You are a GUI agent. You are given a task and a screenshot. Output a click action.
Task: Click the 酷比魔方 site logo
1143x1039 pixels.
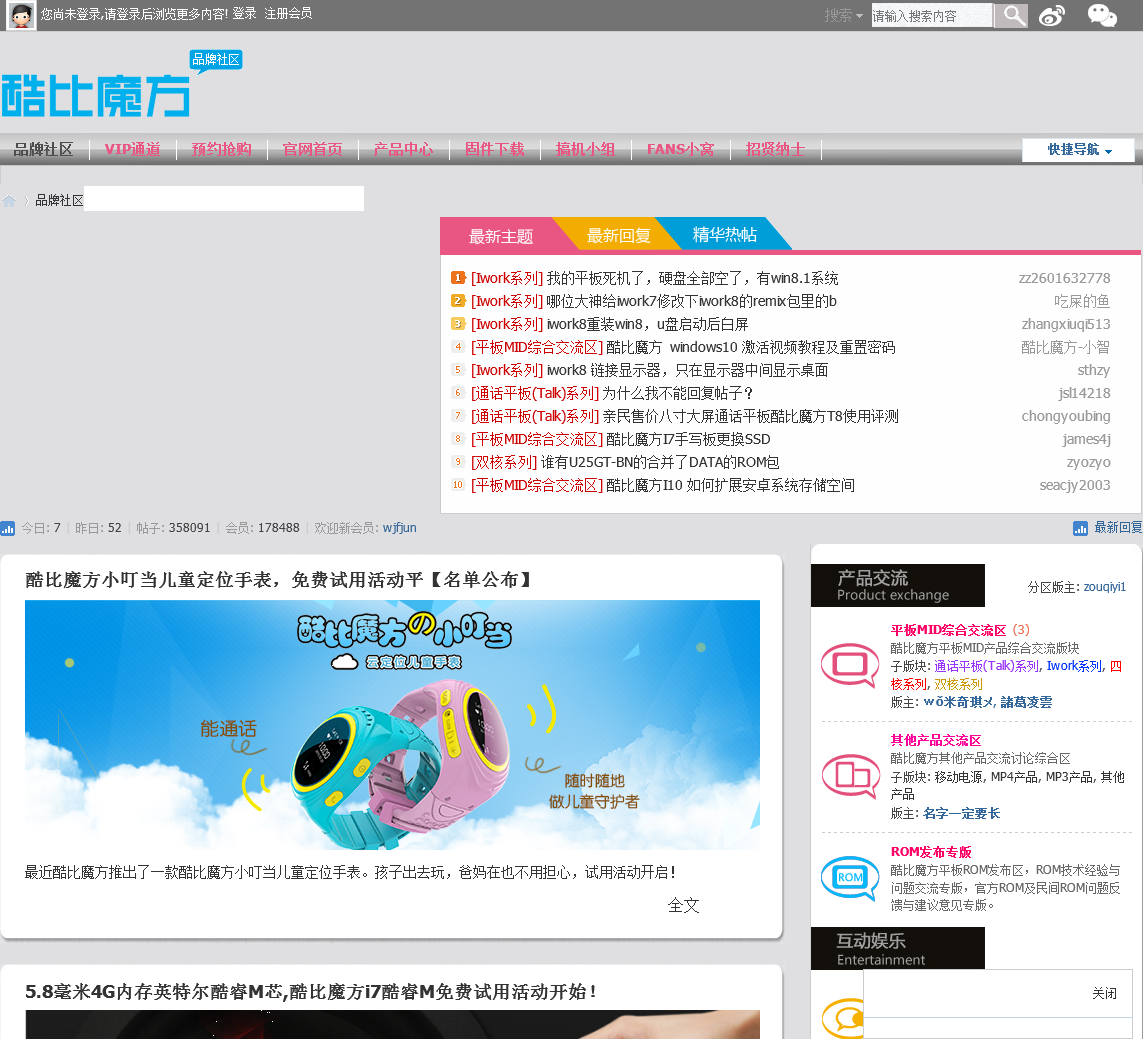click(95, 96)
